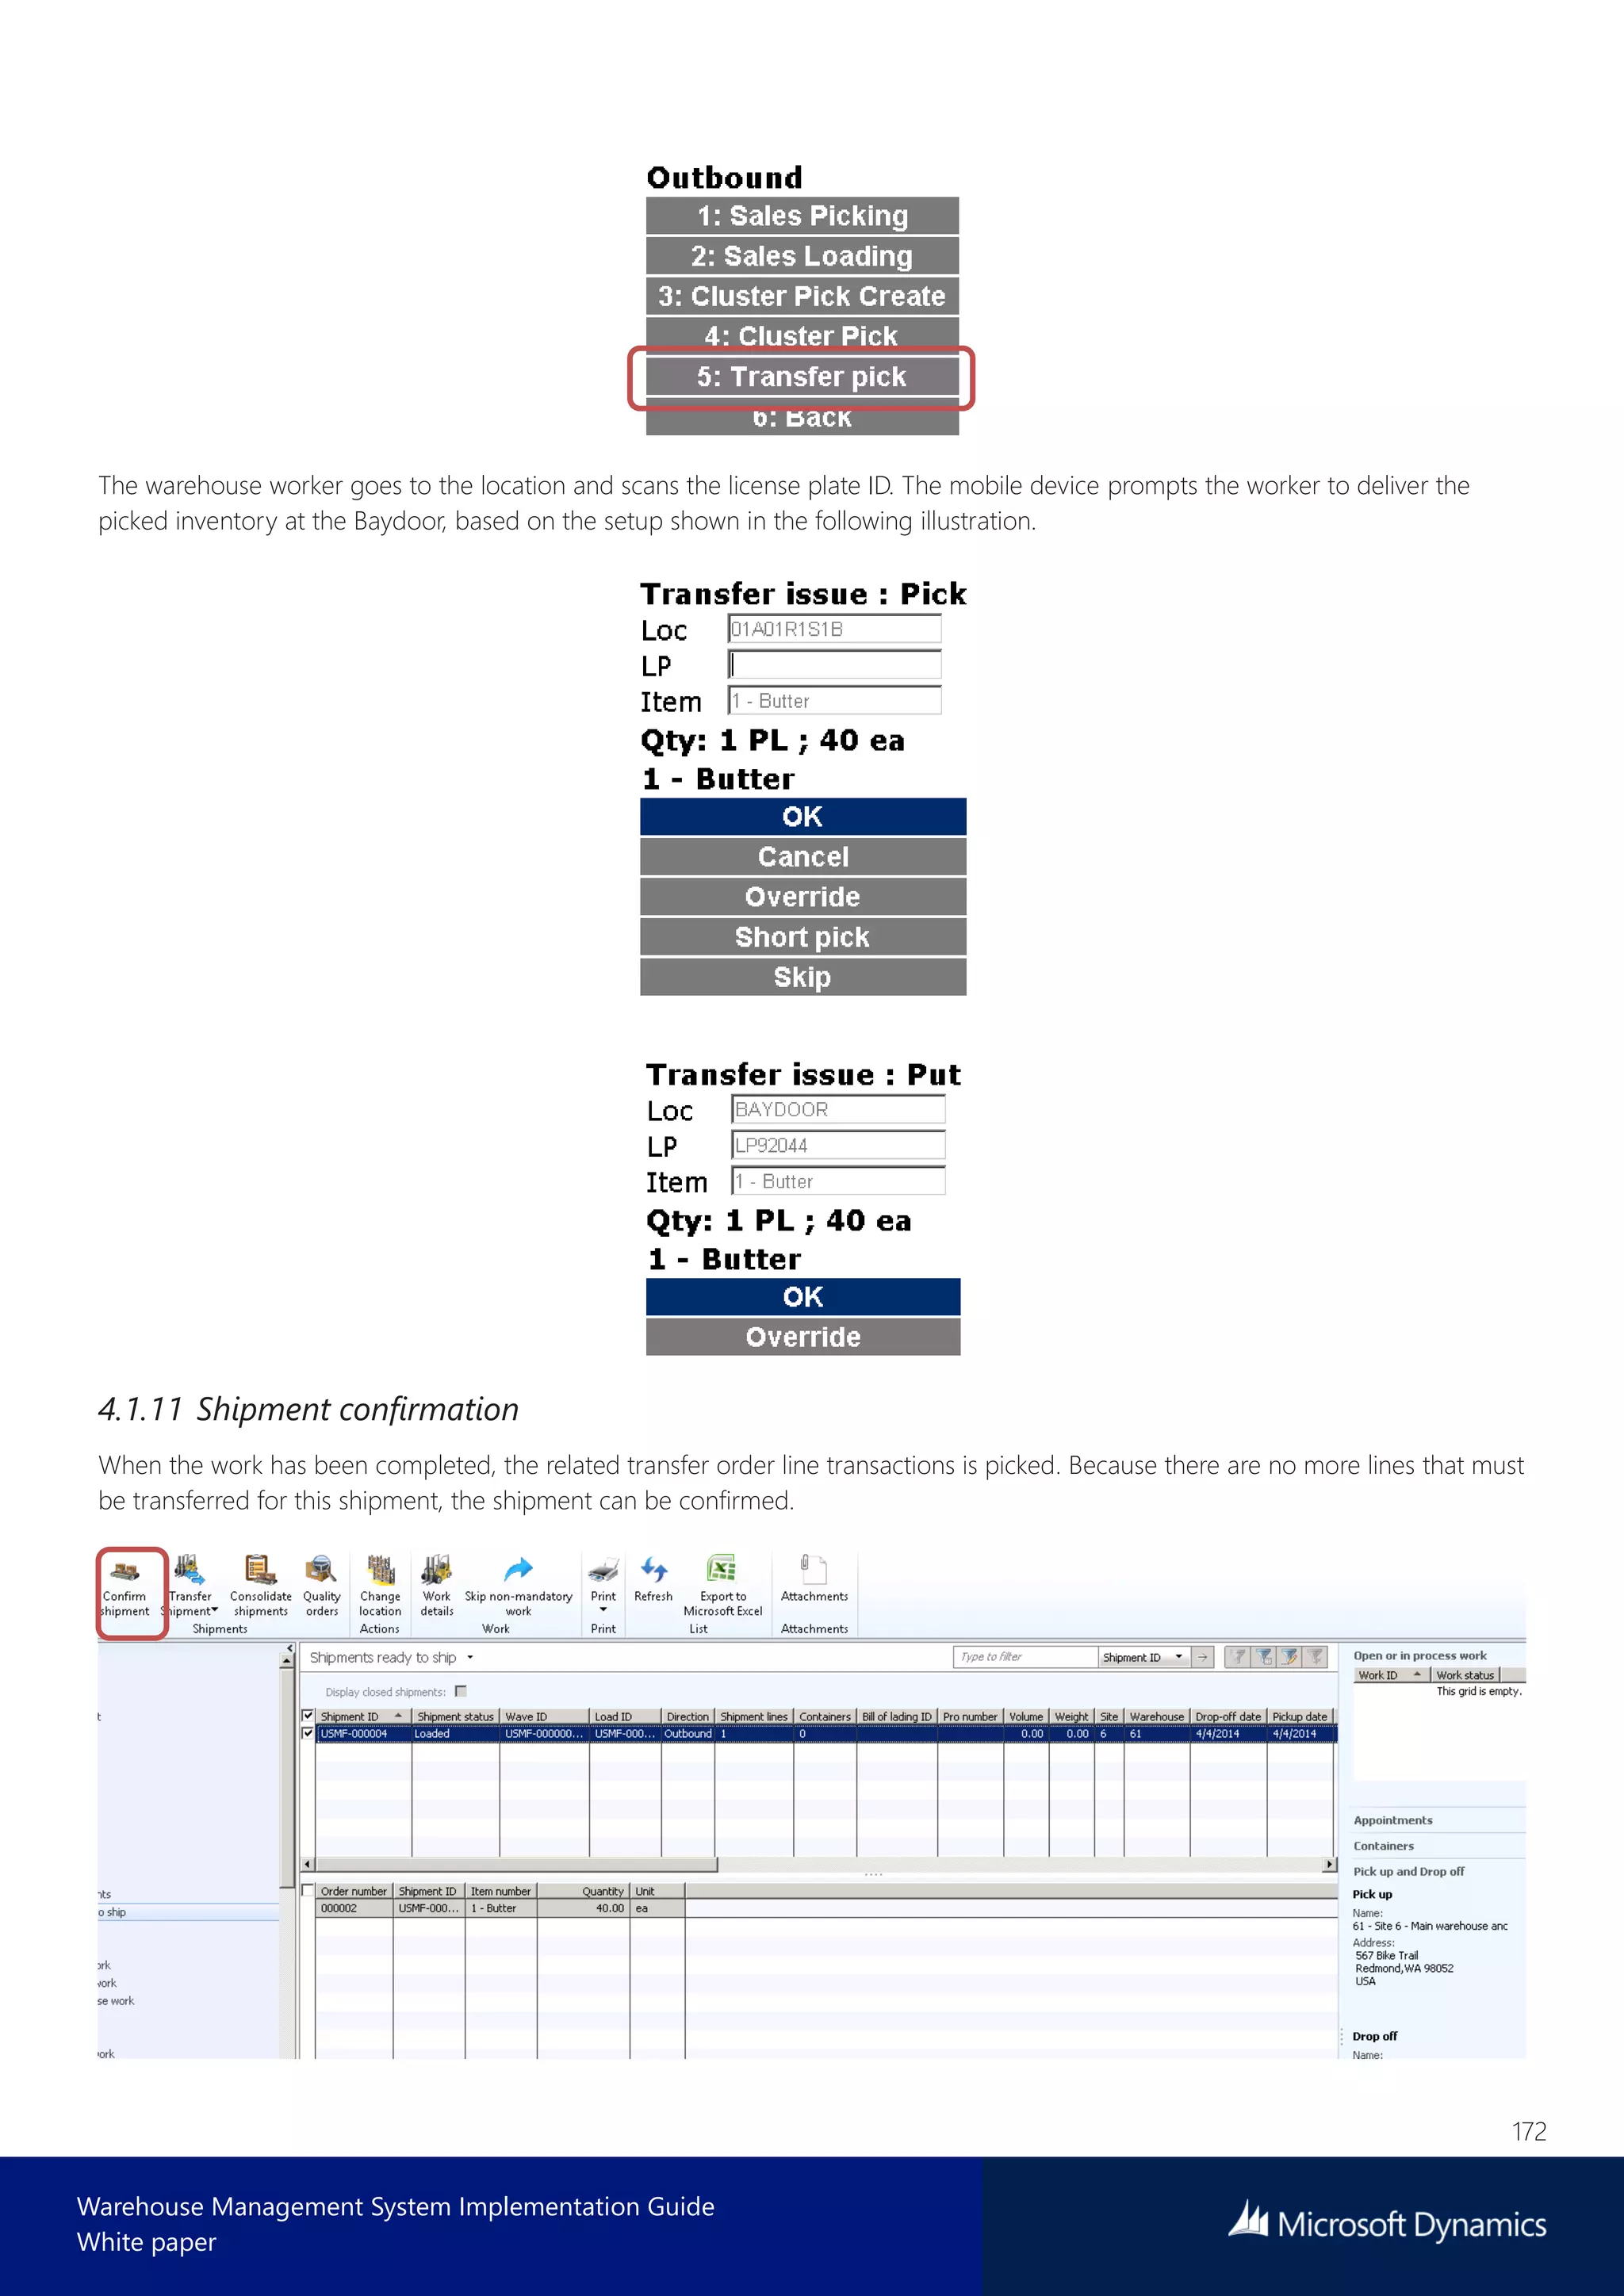Click the Quantity 40.00 cell
1624x2296 pixels.
pyautogui.click(x=584, y=1908)
